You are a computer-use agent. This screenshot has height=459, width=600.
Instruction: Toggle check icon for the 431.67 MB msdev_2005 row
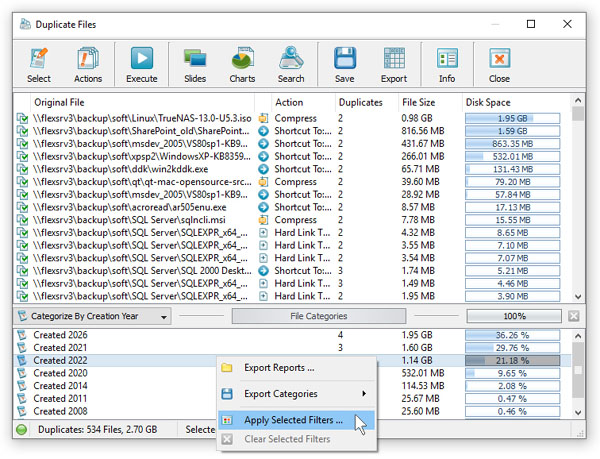(x=23, y=144)
